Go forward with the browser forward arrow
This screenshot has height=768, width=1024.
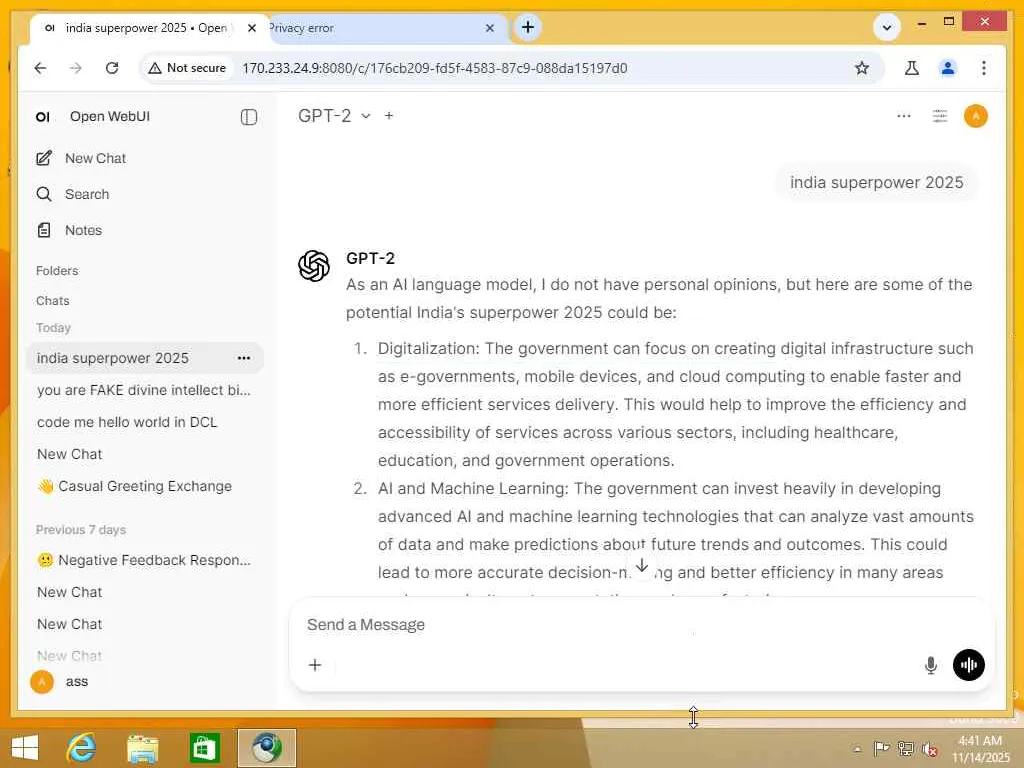click(76, 68)
